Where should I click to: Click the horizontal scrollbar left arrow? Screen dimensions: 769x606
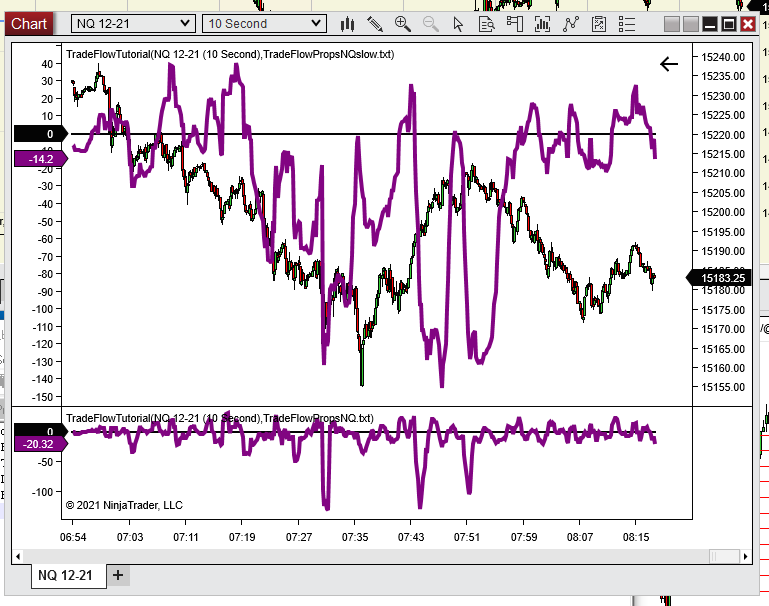[x=18, y=556]
